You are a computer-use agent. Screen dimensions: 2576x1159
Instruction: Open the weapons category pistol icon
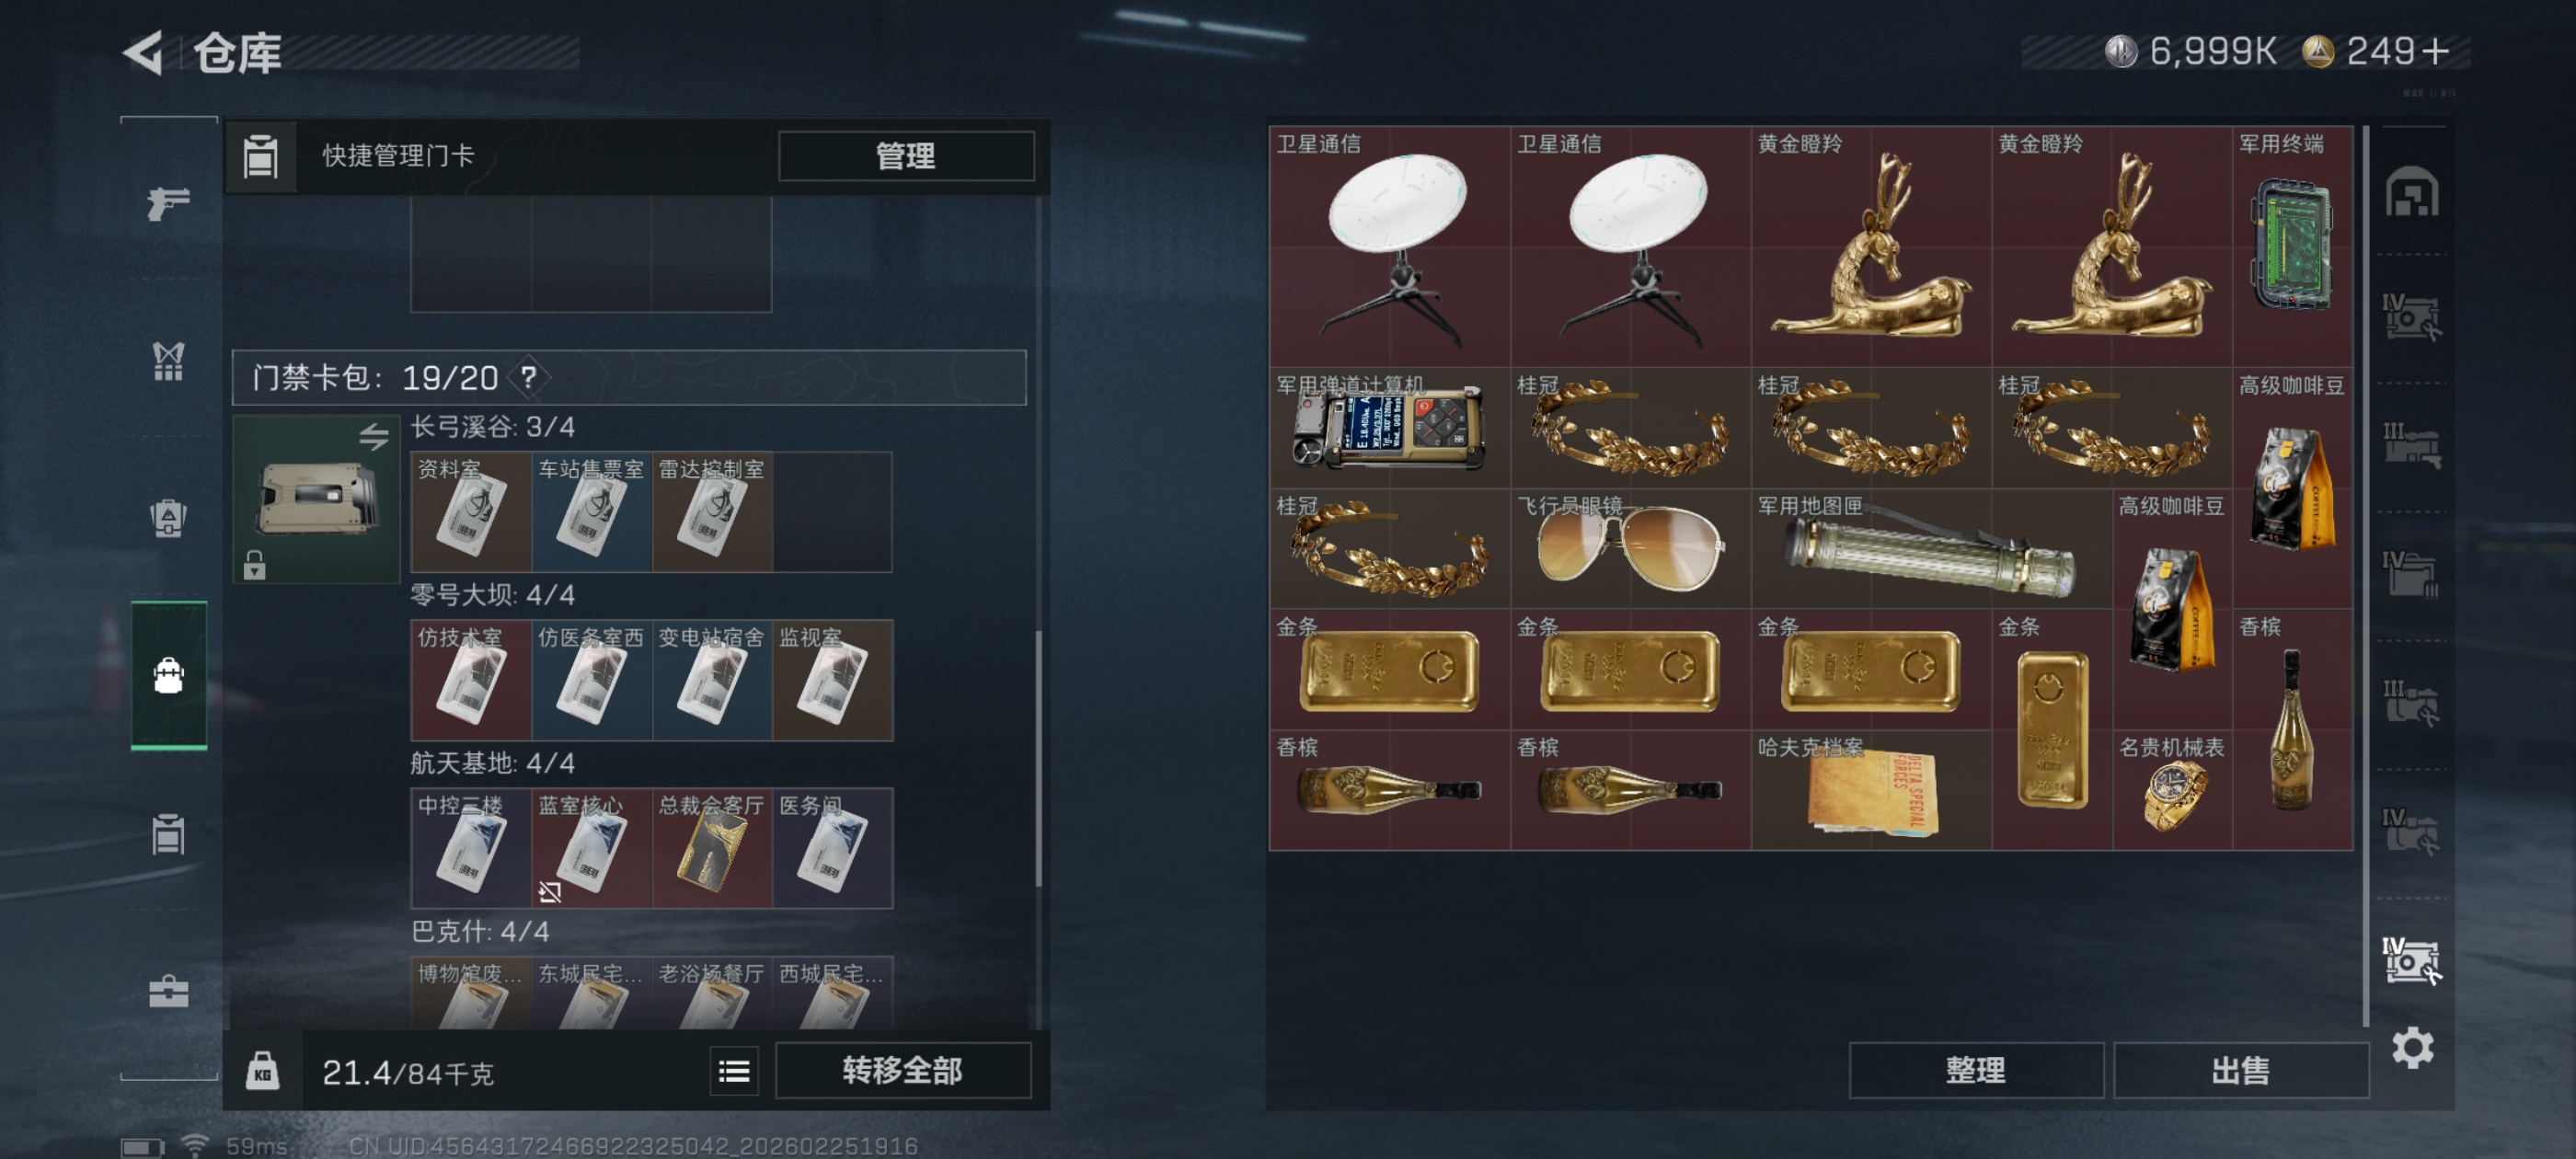[x=168, y=203]
